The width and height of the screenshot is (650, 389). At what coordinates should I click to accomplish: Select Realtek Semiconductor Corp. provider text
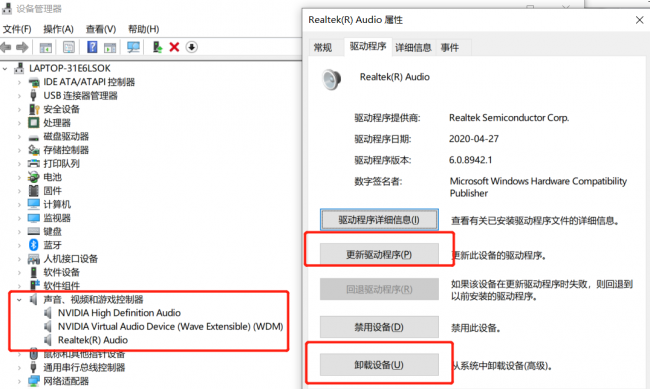point(509,118)
